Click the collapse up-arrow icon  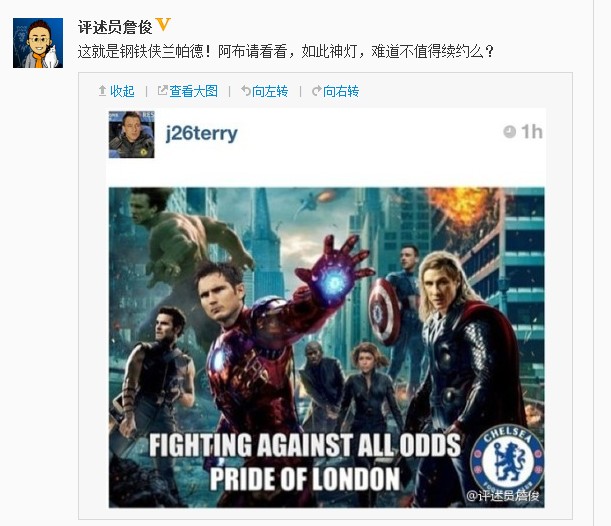click(102, 91)
